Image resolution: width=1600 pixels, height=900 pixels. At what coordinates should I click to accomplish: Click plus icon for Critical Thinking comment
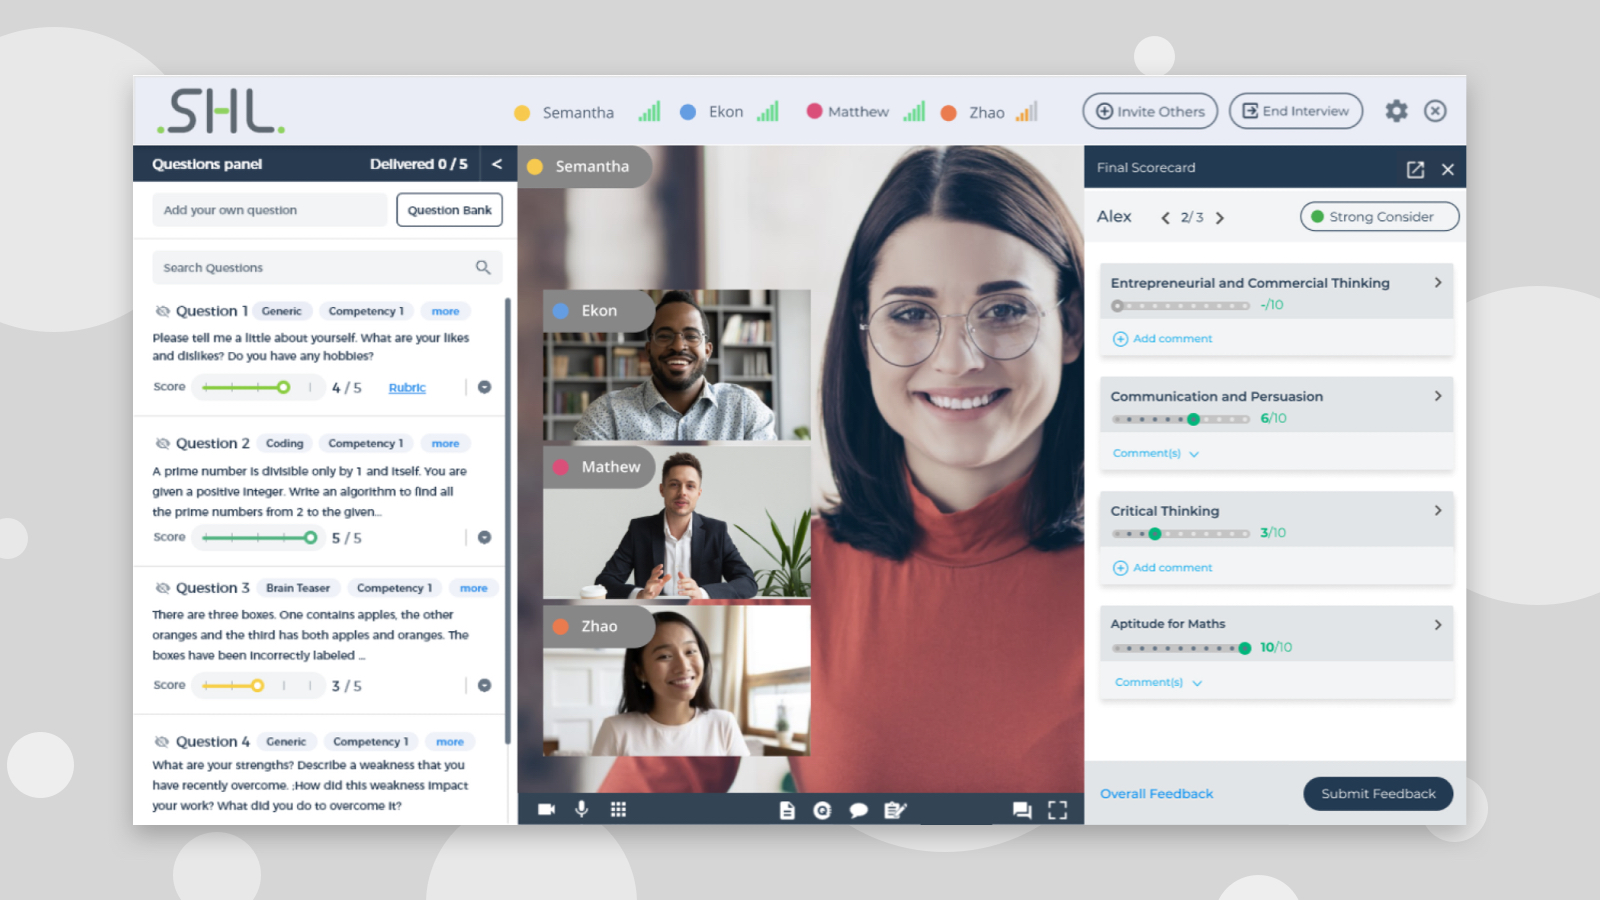coord(1120,568)
